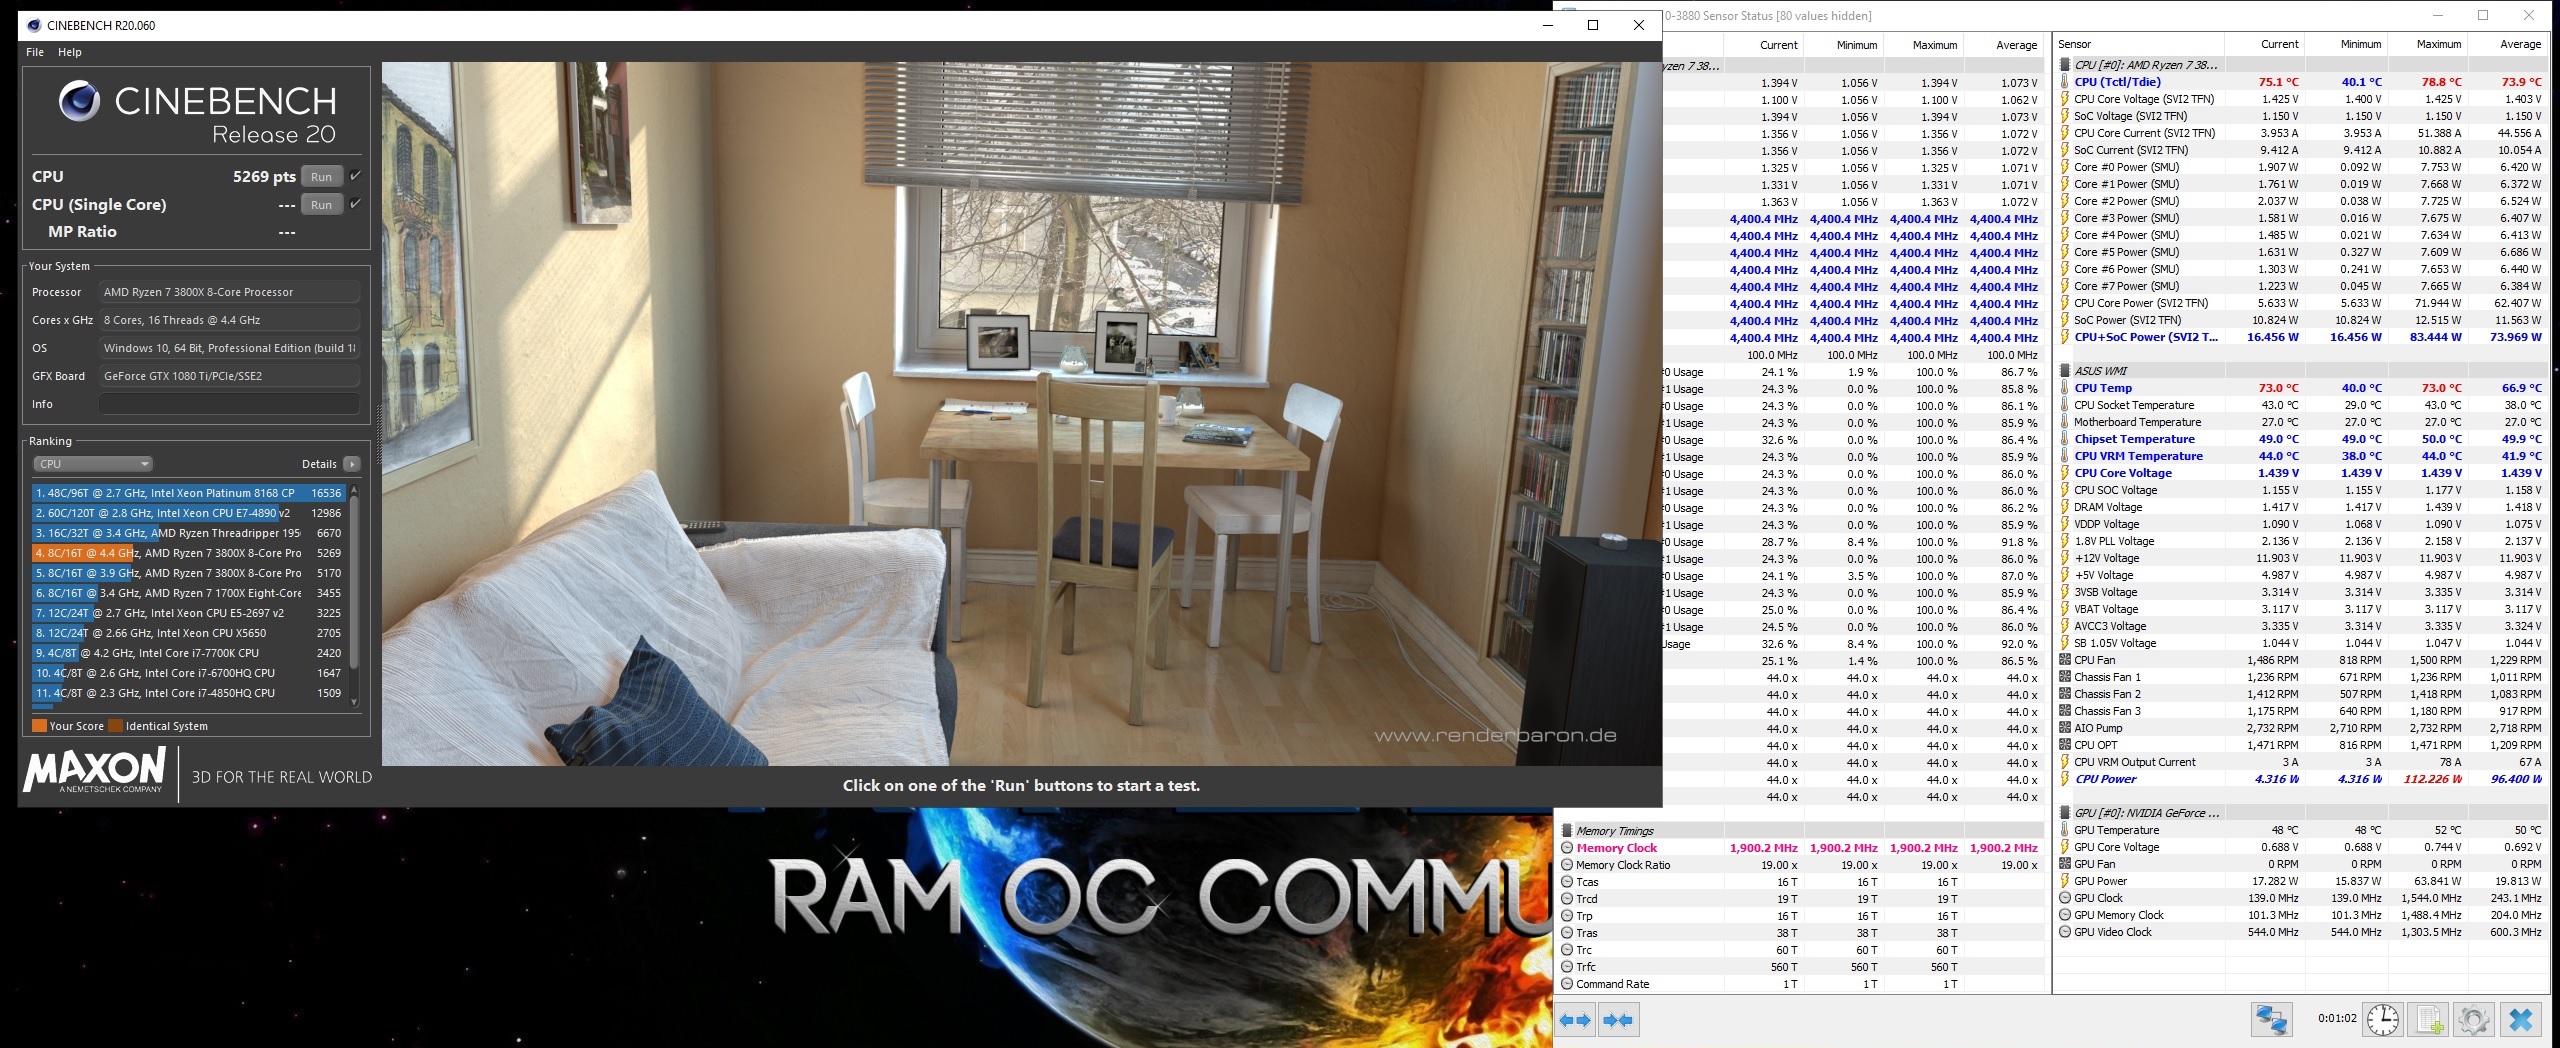Click the circle icon beside Memory Clock
Image resolution: width=2560 pixels, height=1048 pixels.
click(x=1567, y=848)
